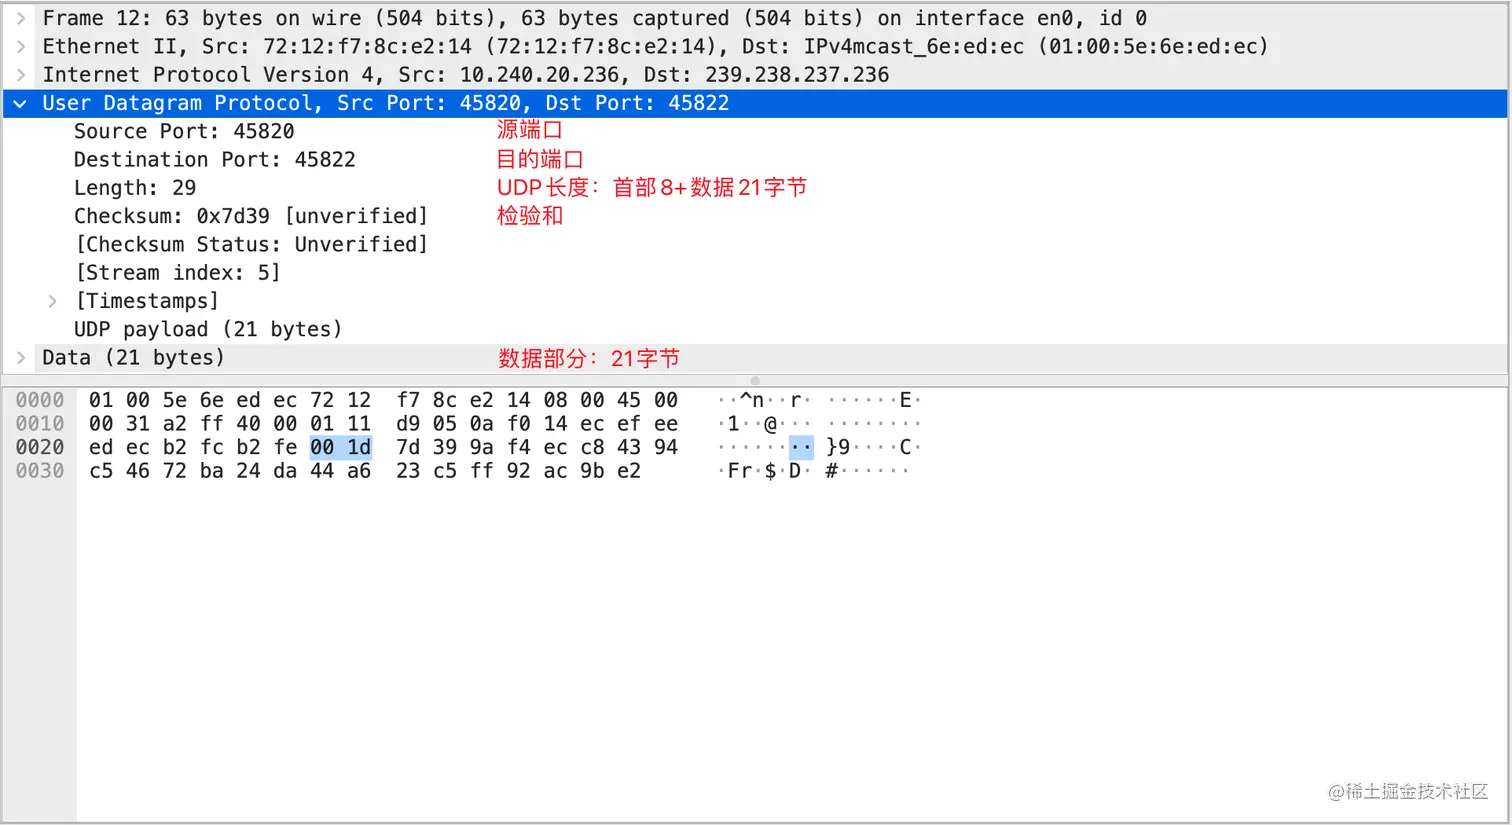1512x825 pixels.
Task: Select the Destination Port: 45822 field
Action: (x=215, y=159)
